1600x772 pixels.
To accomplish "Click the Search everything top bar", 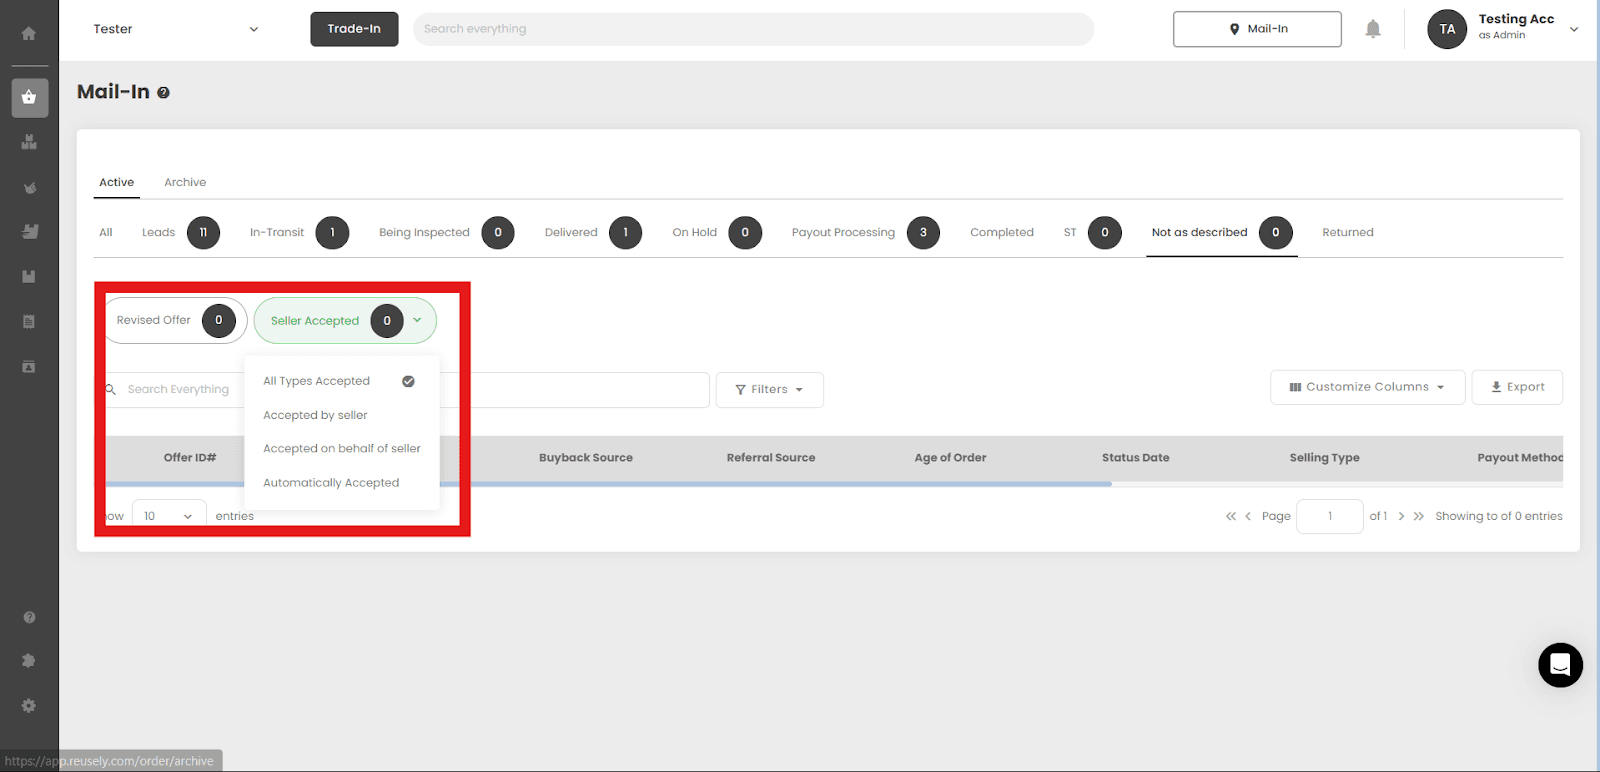I will click(753, 29).
